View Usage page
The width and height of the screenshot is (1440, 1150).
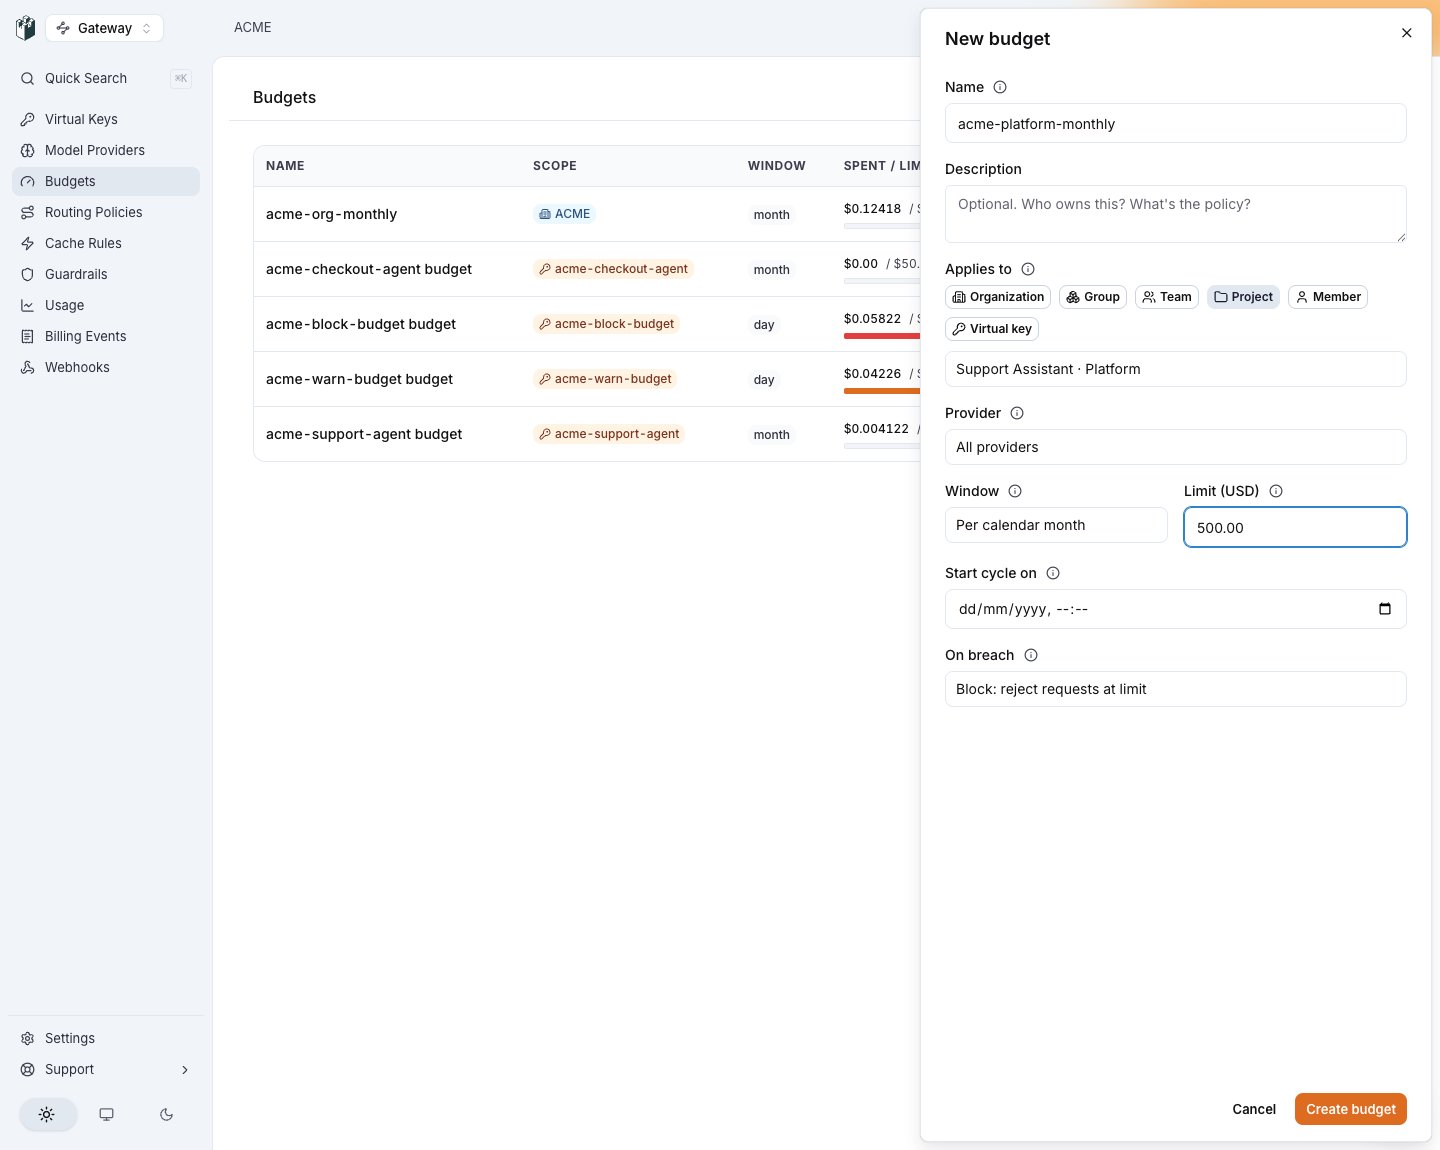106,305
